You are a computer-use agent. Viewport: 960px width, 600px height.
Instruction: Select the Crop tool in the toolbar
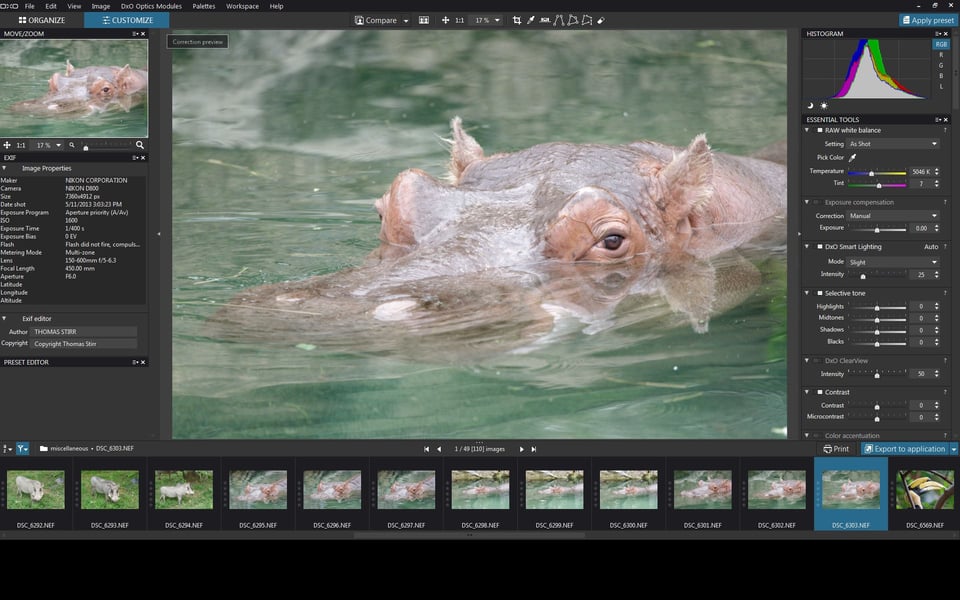point(517,20)
